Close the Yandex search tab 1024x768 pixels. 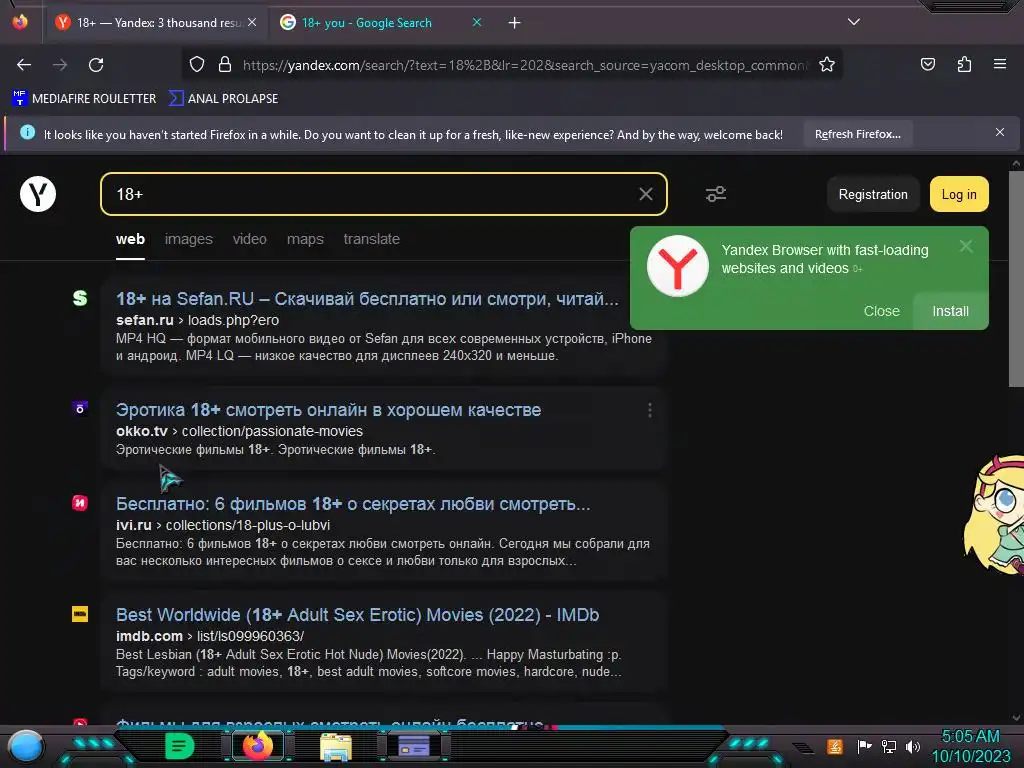(252, 22)
